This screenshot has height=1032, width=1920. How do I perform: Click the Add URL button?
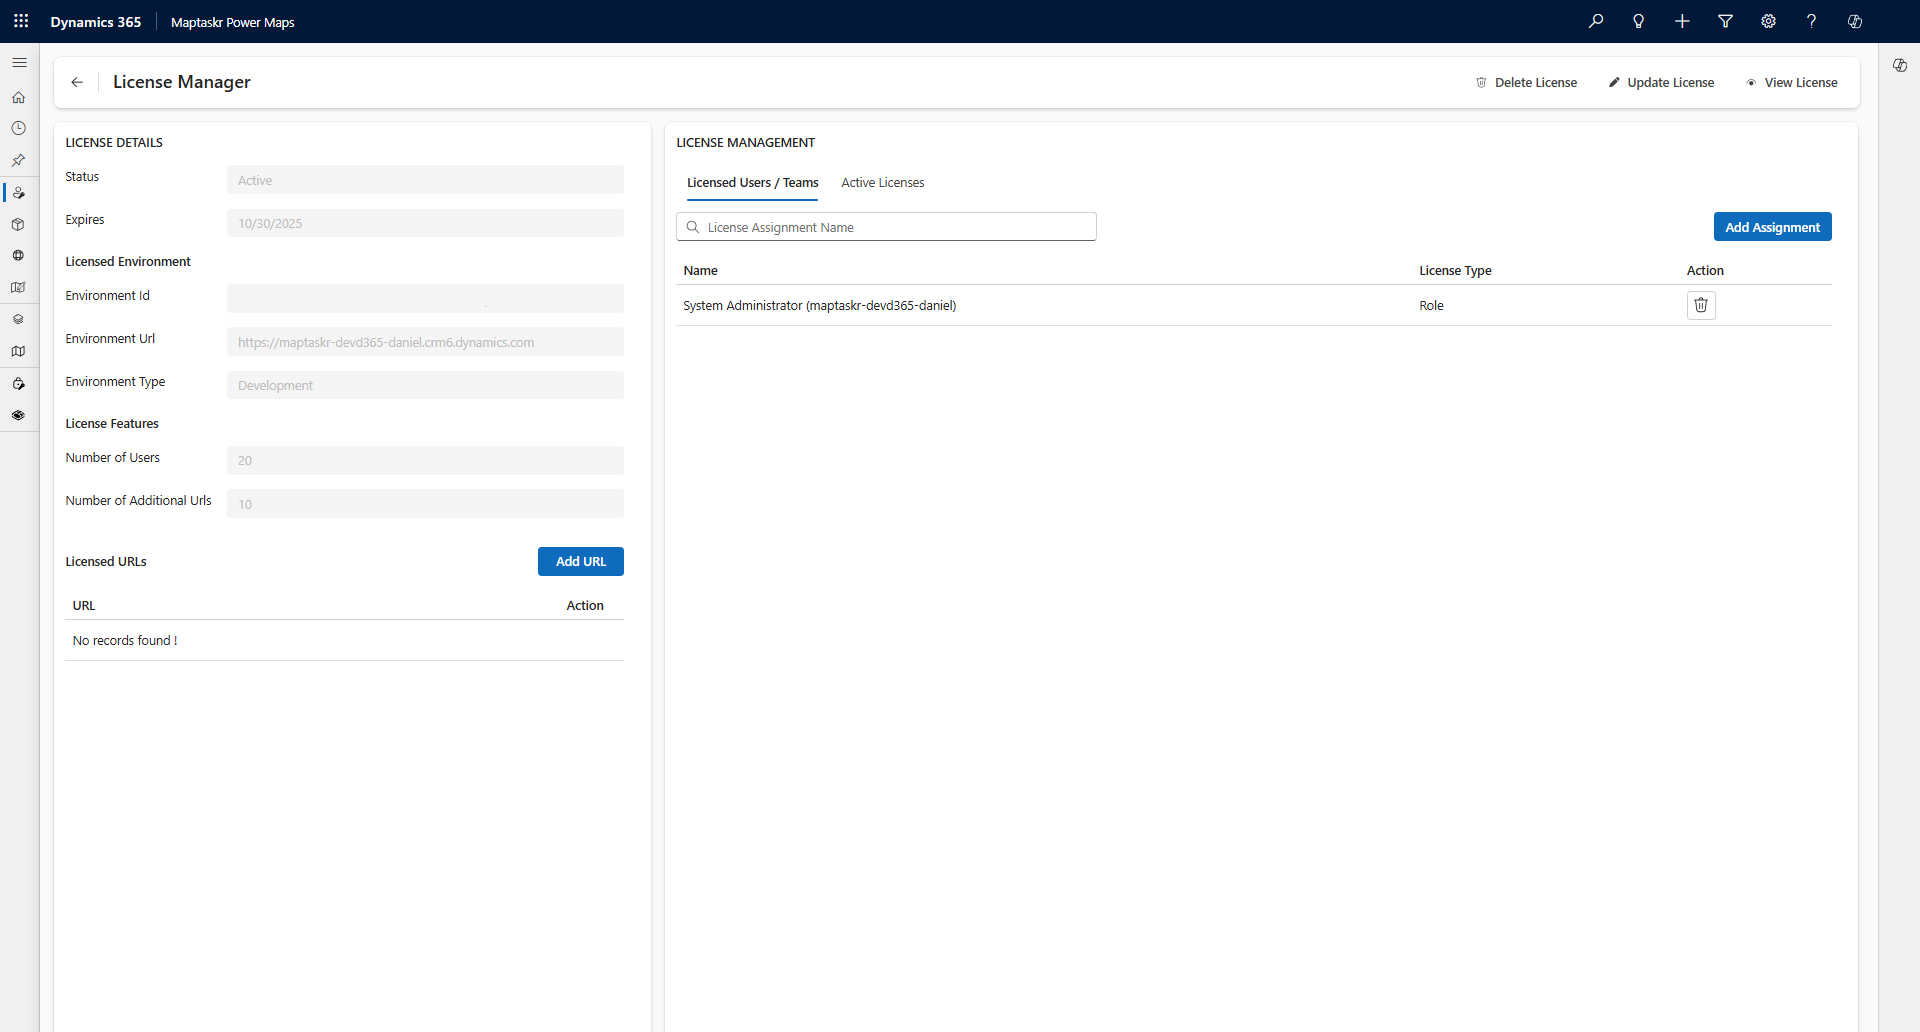[580, 561]
